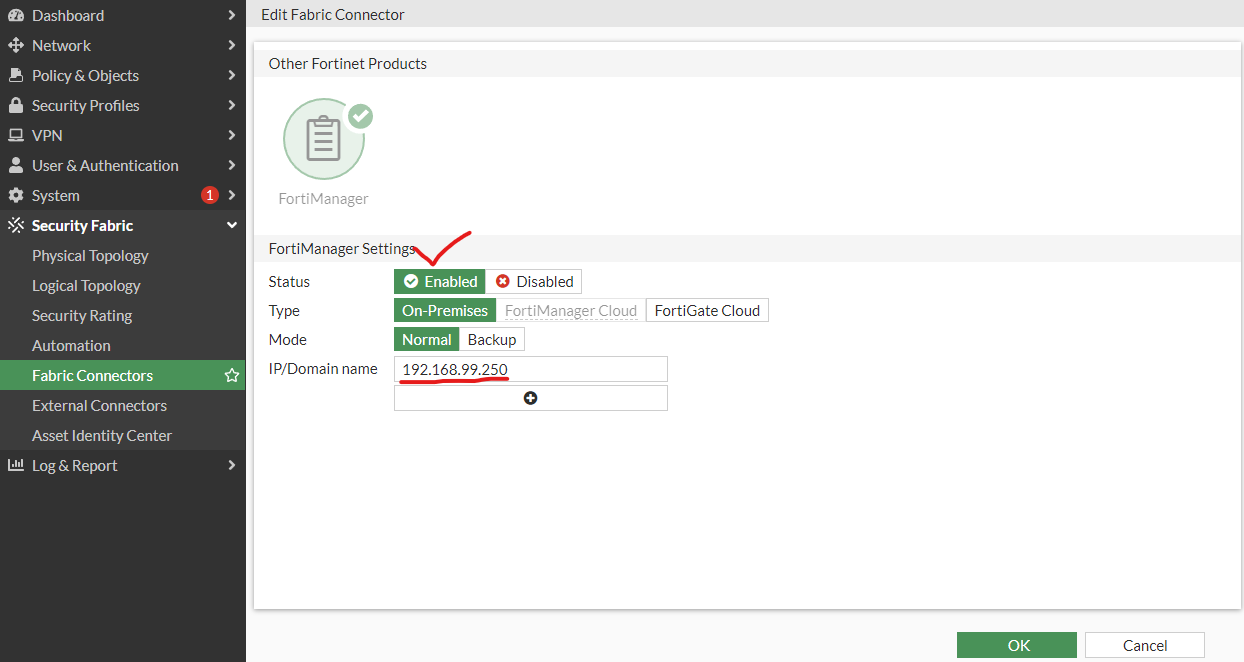Click the Policy & Objects icon

tap(16, 76)
